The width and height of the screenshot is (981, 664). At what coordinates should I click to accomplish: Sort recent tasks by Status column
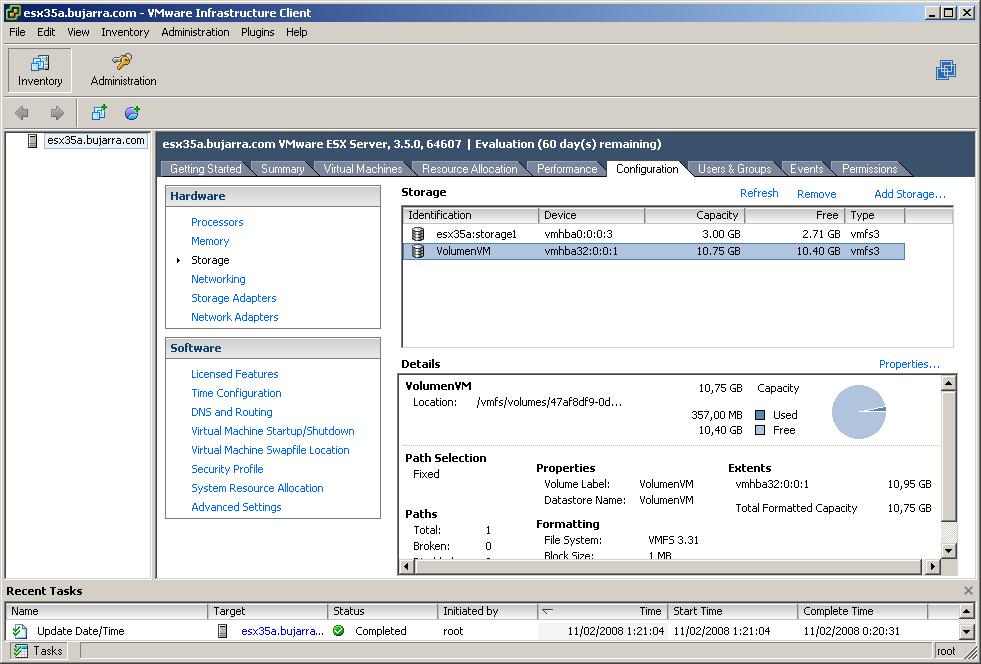tap(382, 611)
